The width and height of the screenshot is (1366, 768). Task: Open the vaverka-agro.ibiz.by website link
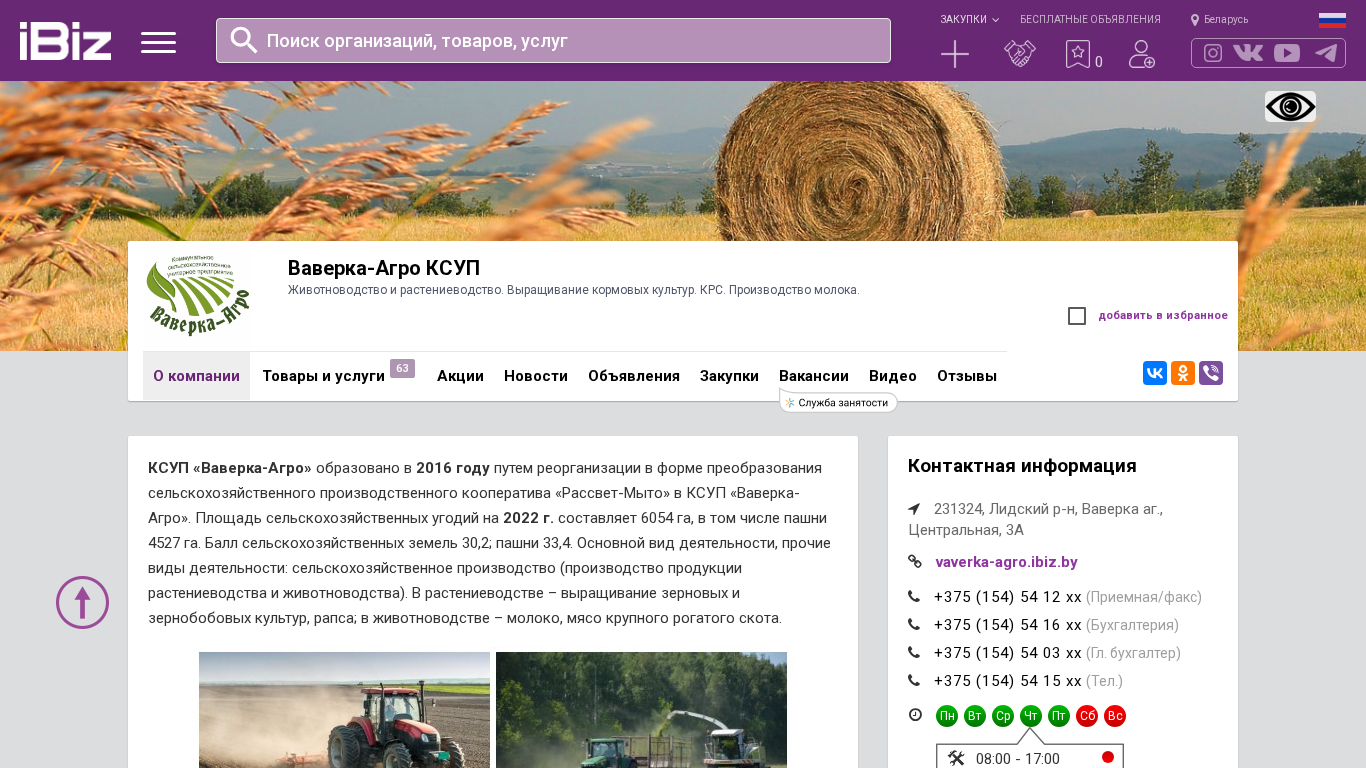tap(1006, 562)
